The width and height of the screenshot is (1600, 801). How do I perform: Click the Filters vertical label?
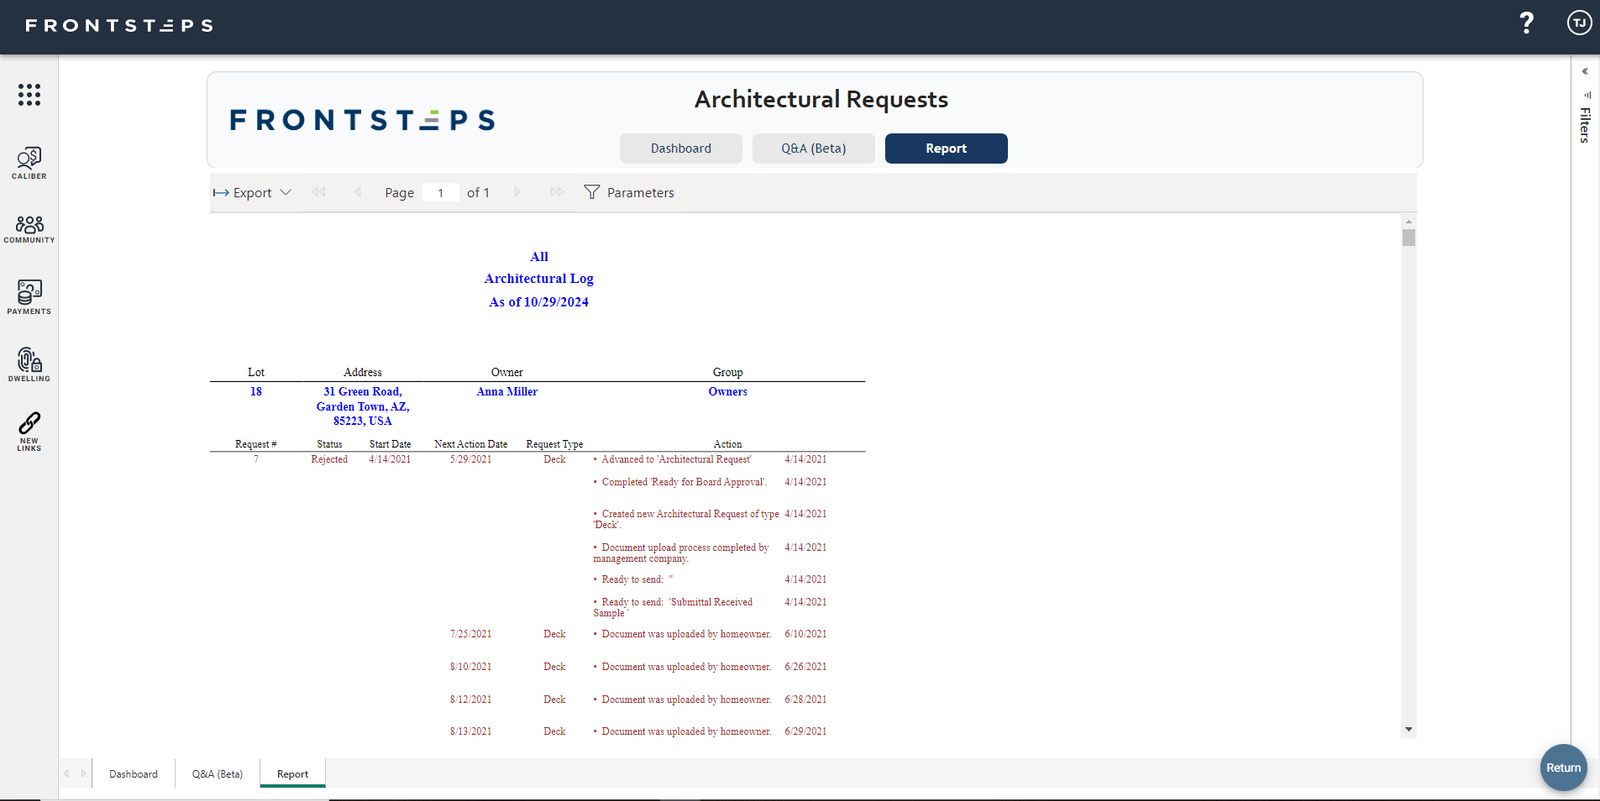(1585, 125)
